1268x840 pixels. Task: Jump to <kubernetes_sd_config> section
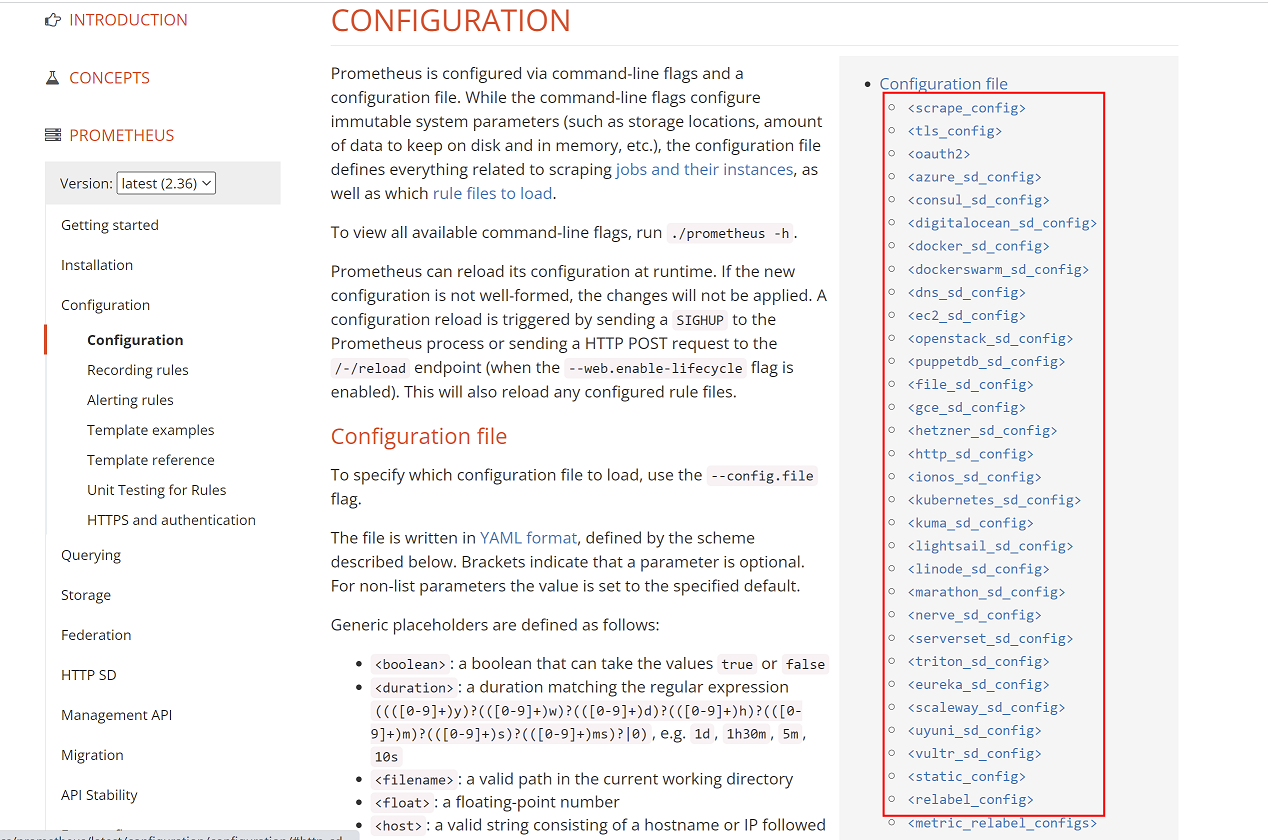[x=994, y=500]
